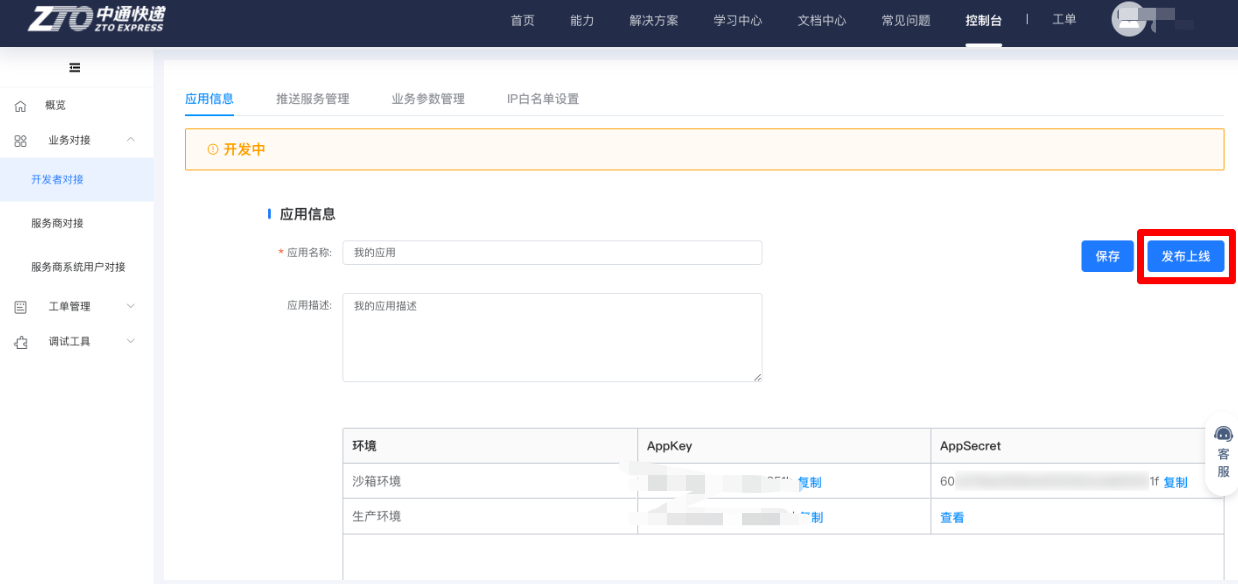The width and height of the screenshot is (1238, 584).
Task: Click the 应用描述 textarea resize handle
Action: [757, 376]
